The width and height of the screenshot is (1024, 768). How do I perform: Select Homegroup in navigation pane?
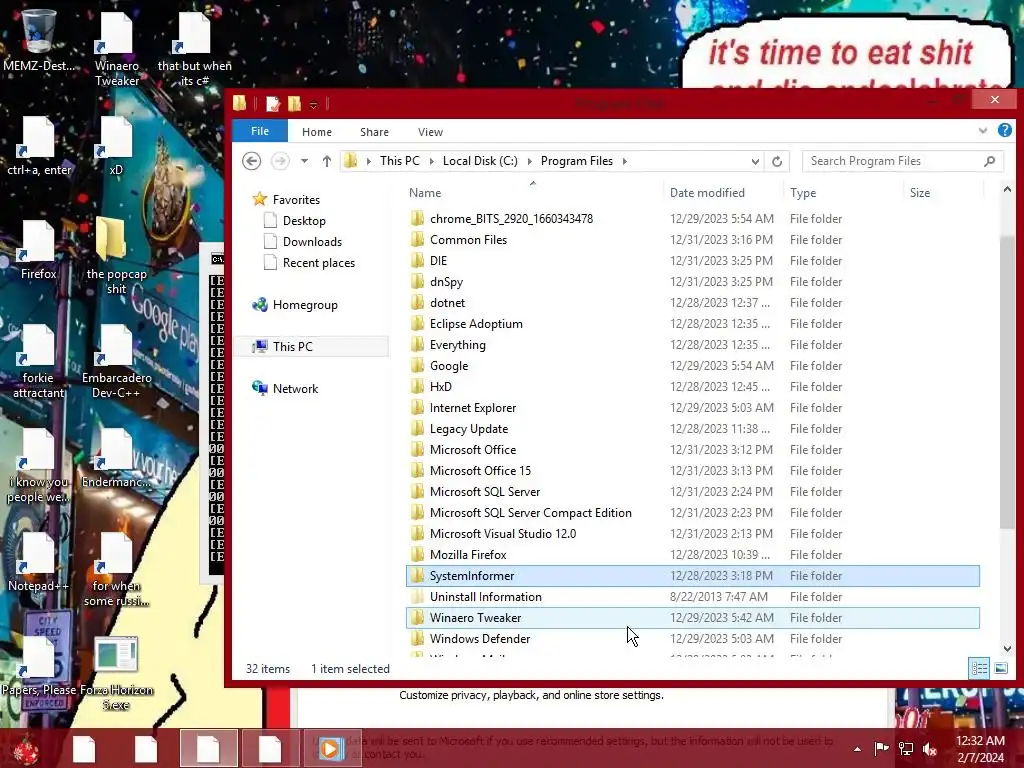click(305, 304)
